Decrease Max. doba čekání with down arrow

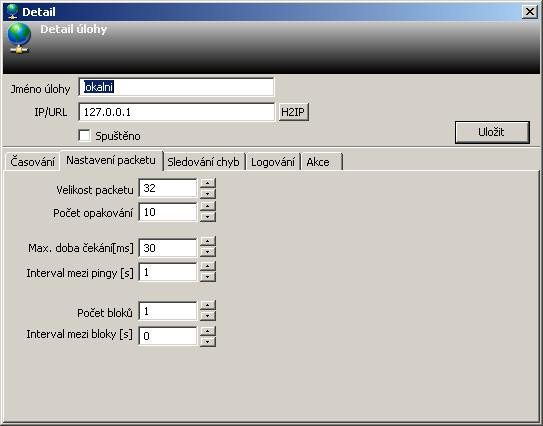click(x=208, y=252)
